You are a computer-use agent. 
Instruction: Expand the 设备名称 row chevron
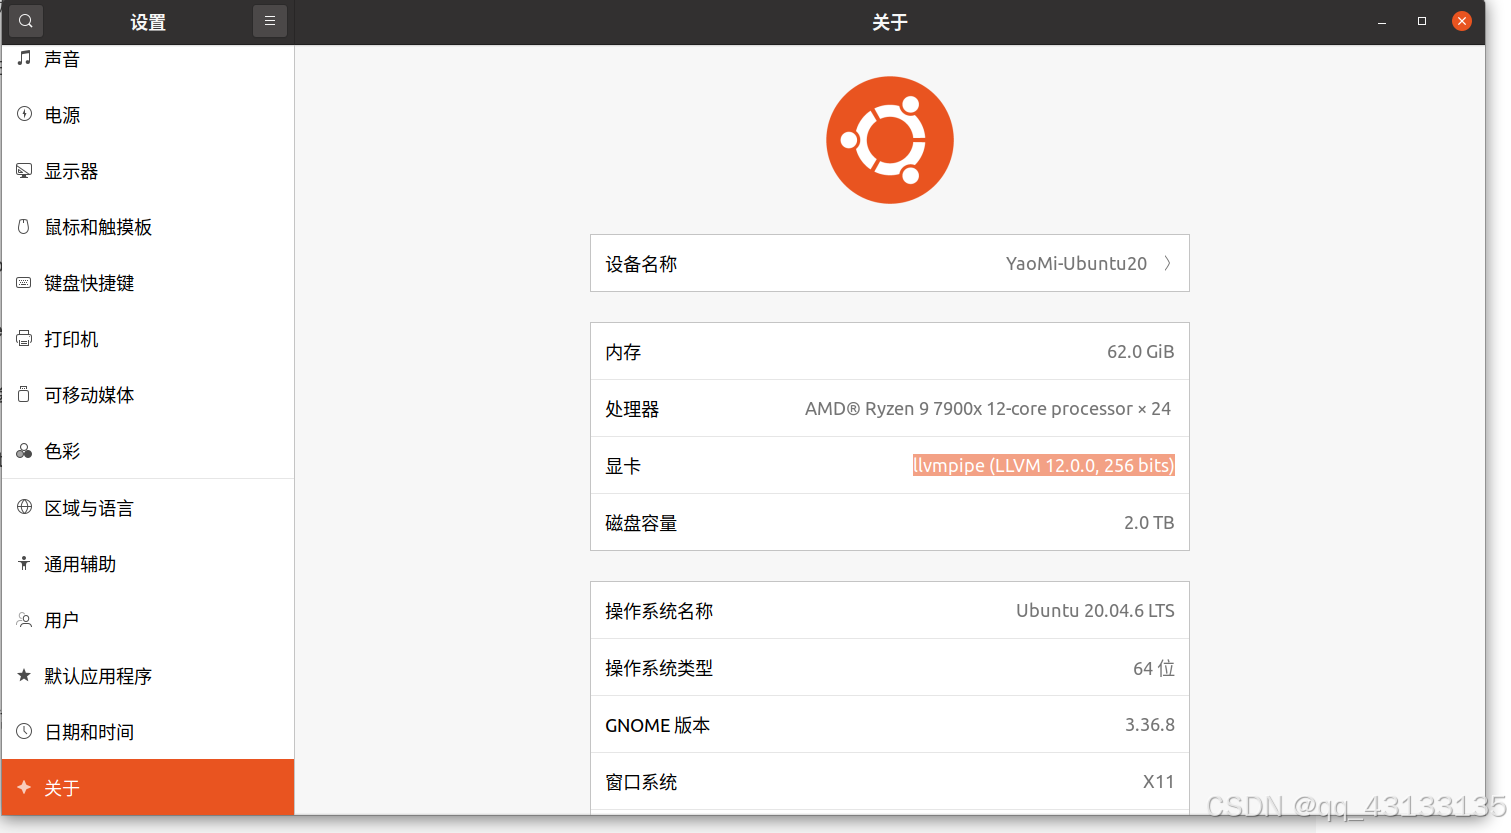pyautogui.click(x=1167, y=263)
